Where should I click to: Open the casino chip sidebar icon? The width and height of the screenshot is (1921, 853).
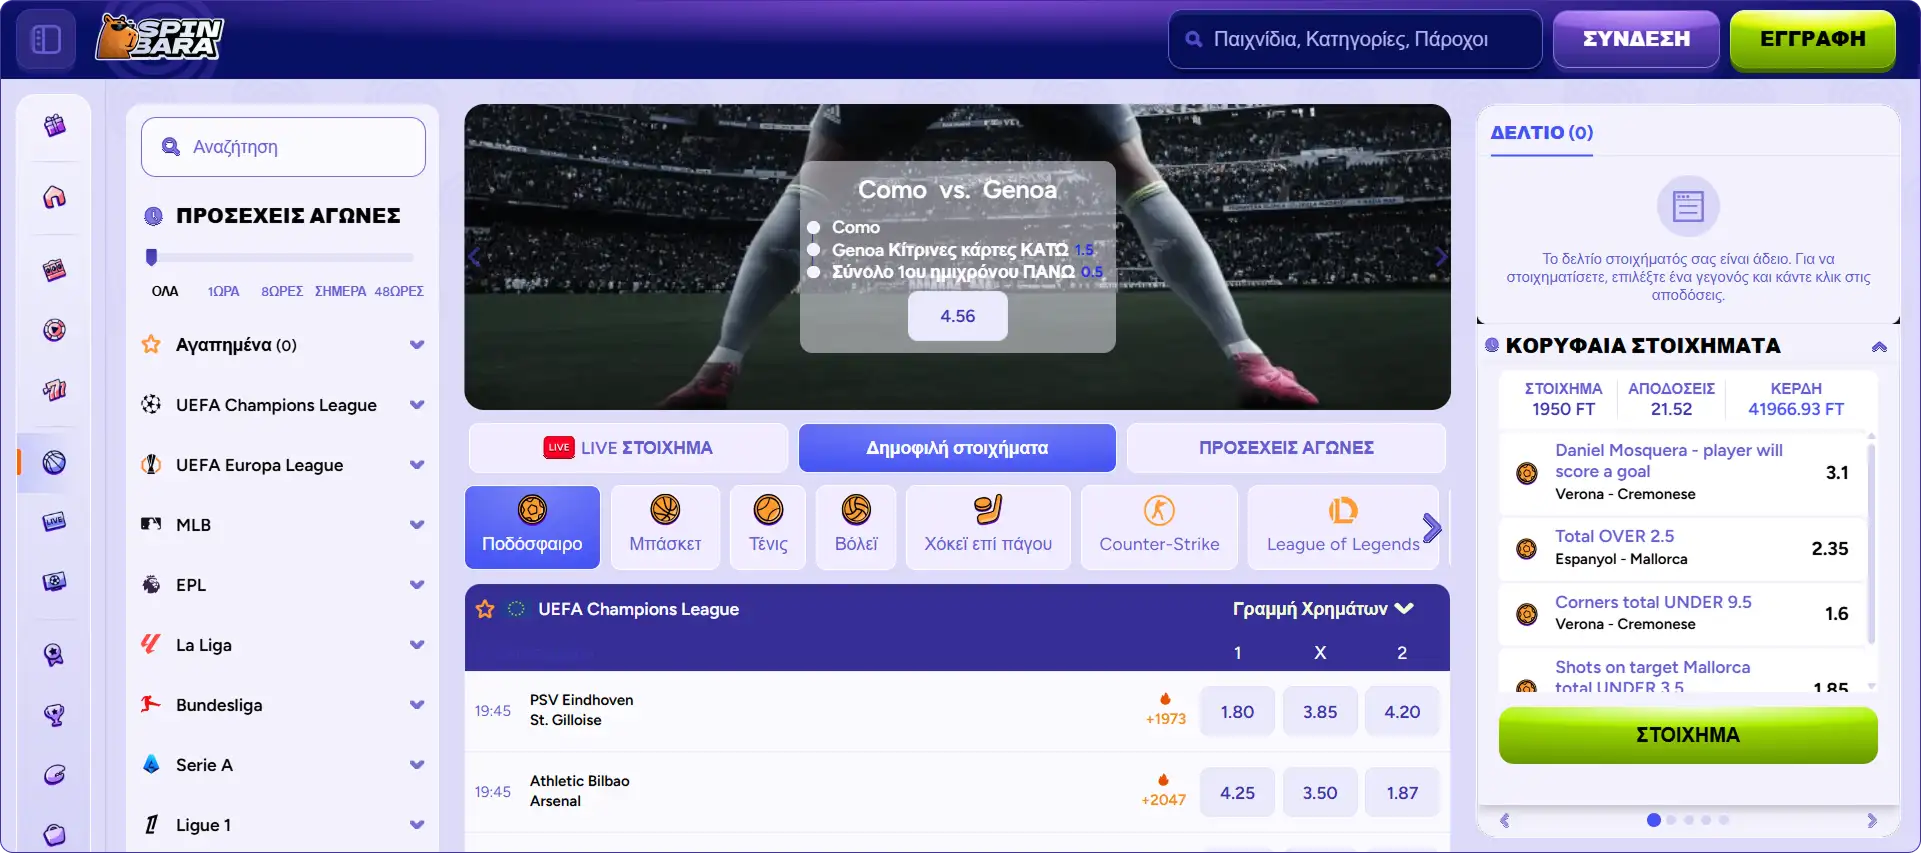click(54, 329)
